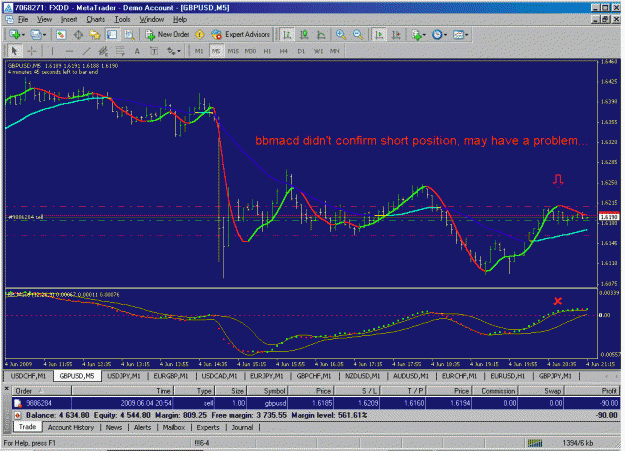Open the Account History terminal tab

coord(71,427)
